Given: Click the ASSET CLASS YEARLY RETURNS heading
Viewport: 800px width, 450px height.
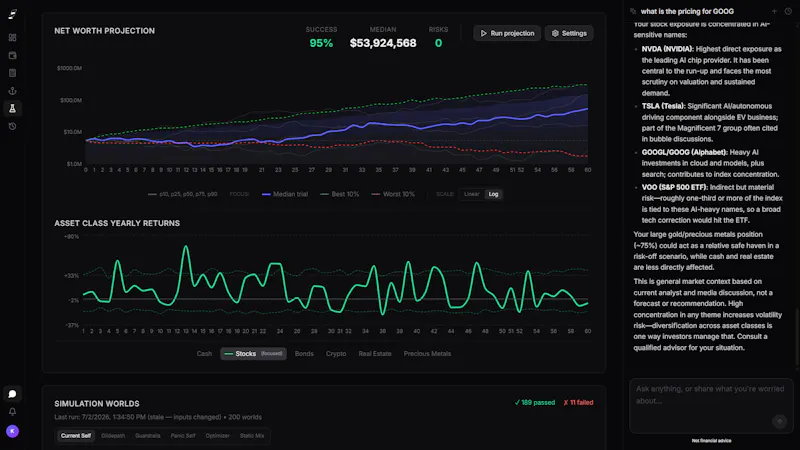Looking at the screenshot, I should (x=117, y=223).
